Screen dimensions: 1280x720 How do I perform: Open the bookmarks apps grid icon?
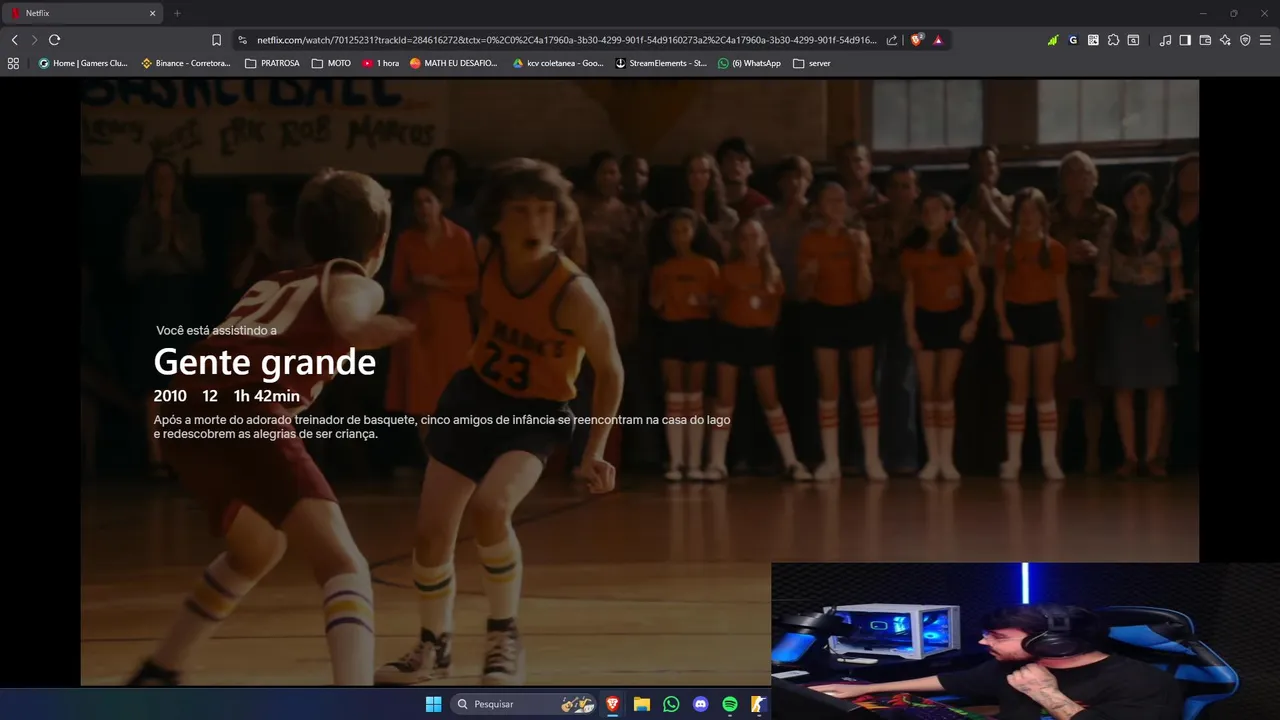pos(13,63)
